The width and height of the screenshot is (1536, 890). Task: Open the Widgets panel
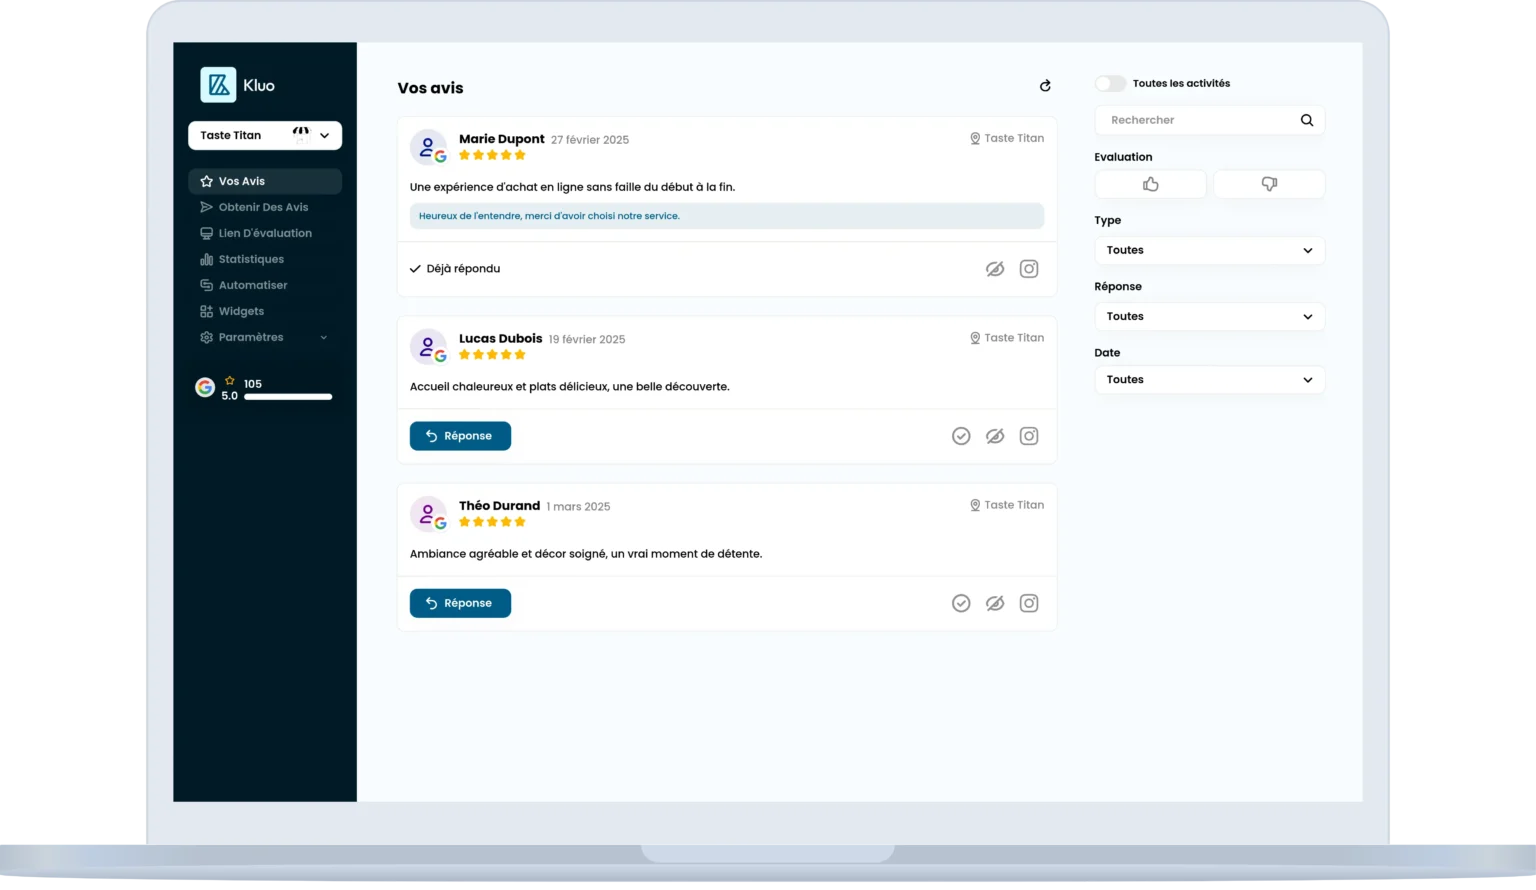click(240, 311)
